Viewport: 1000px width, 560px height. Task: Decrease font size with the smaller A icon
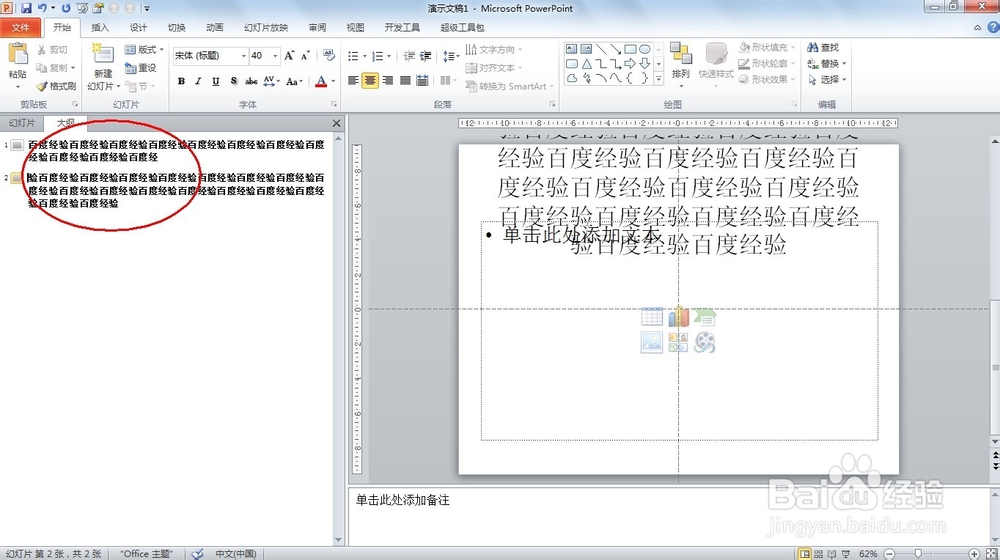click(305, 56)
